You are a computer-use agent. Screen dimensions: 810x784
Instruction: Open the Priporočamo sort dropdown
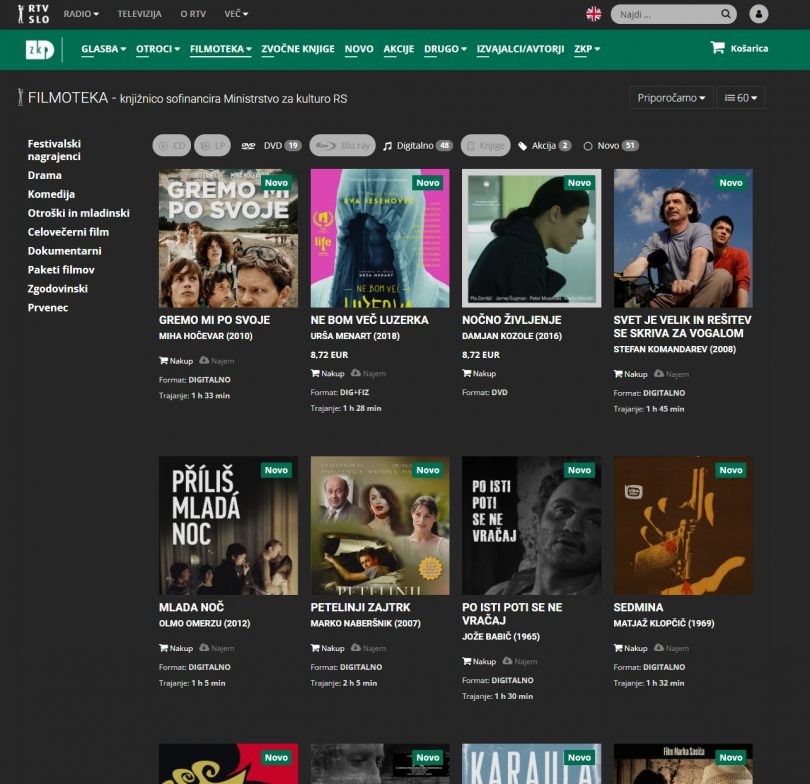(671, 98)
